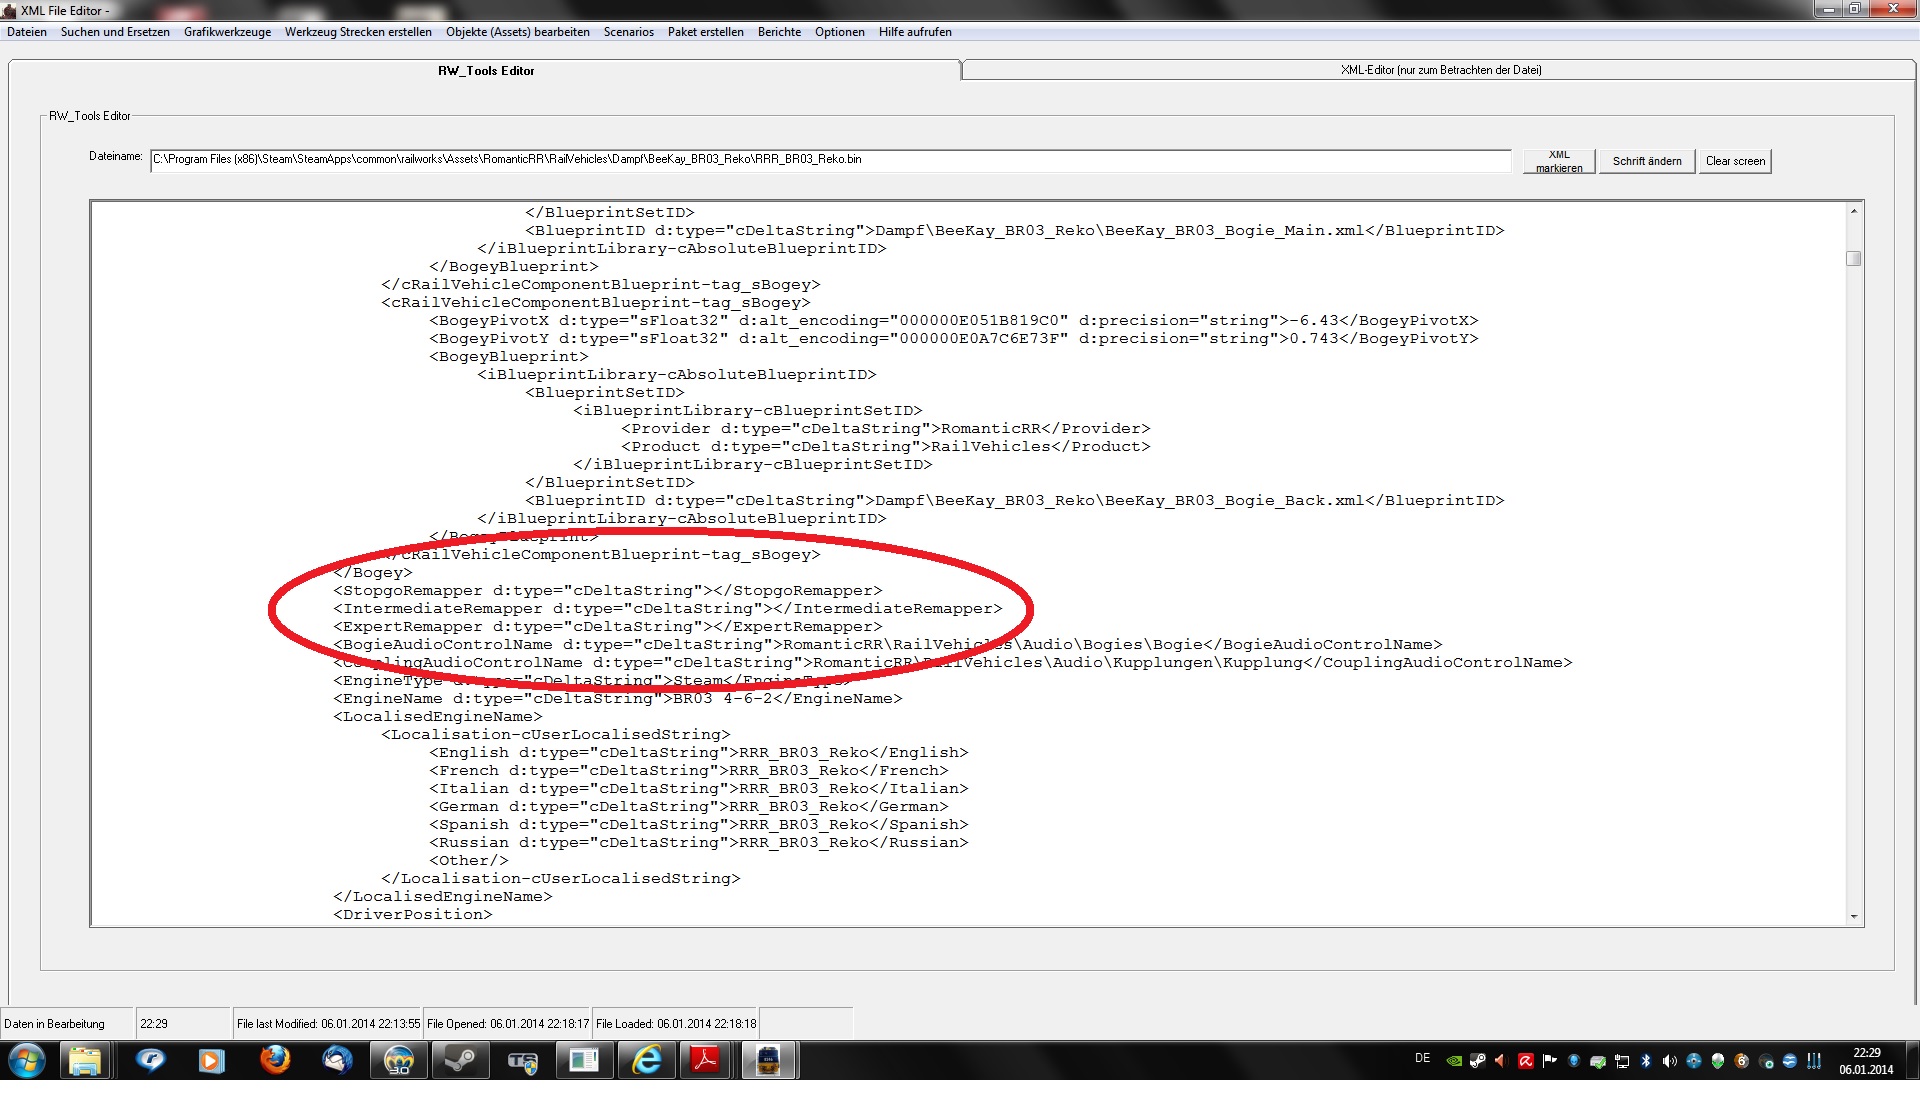Click the Schrift ändern button
This screenshot has width=1920, height=1104.
[x=1646, y=161]
